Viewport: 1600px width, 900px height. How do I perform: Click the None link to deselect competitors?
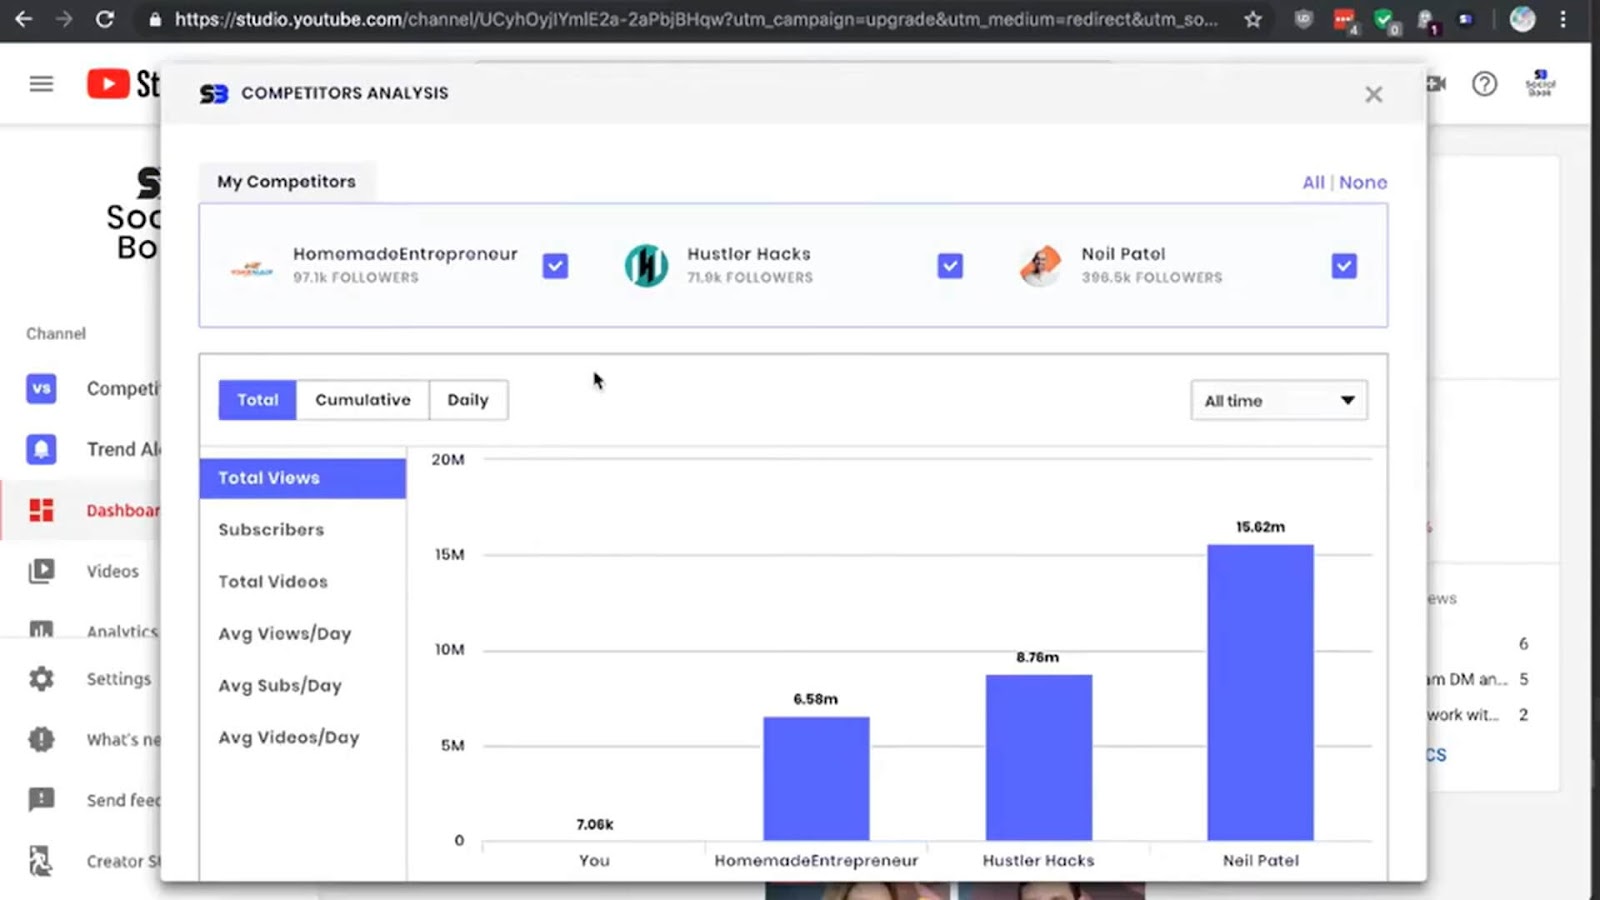coord(1363,182)
